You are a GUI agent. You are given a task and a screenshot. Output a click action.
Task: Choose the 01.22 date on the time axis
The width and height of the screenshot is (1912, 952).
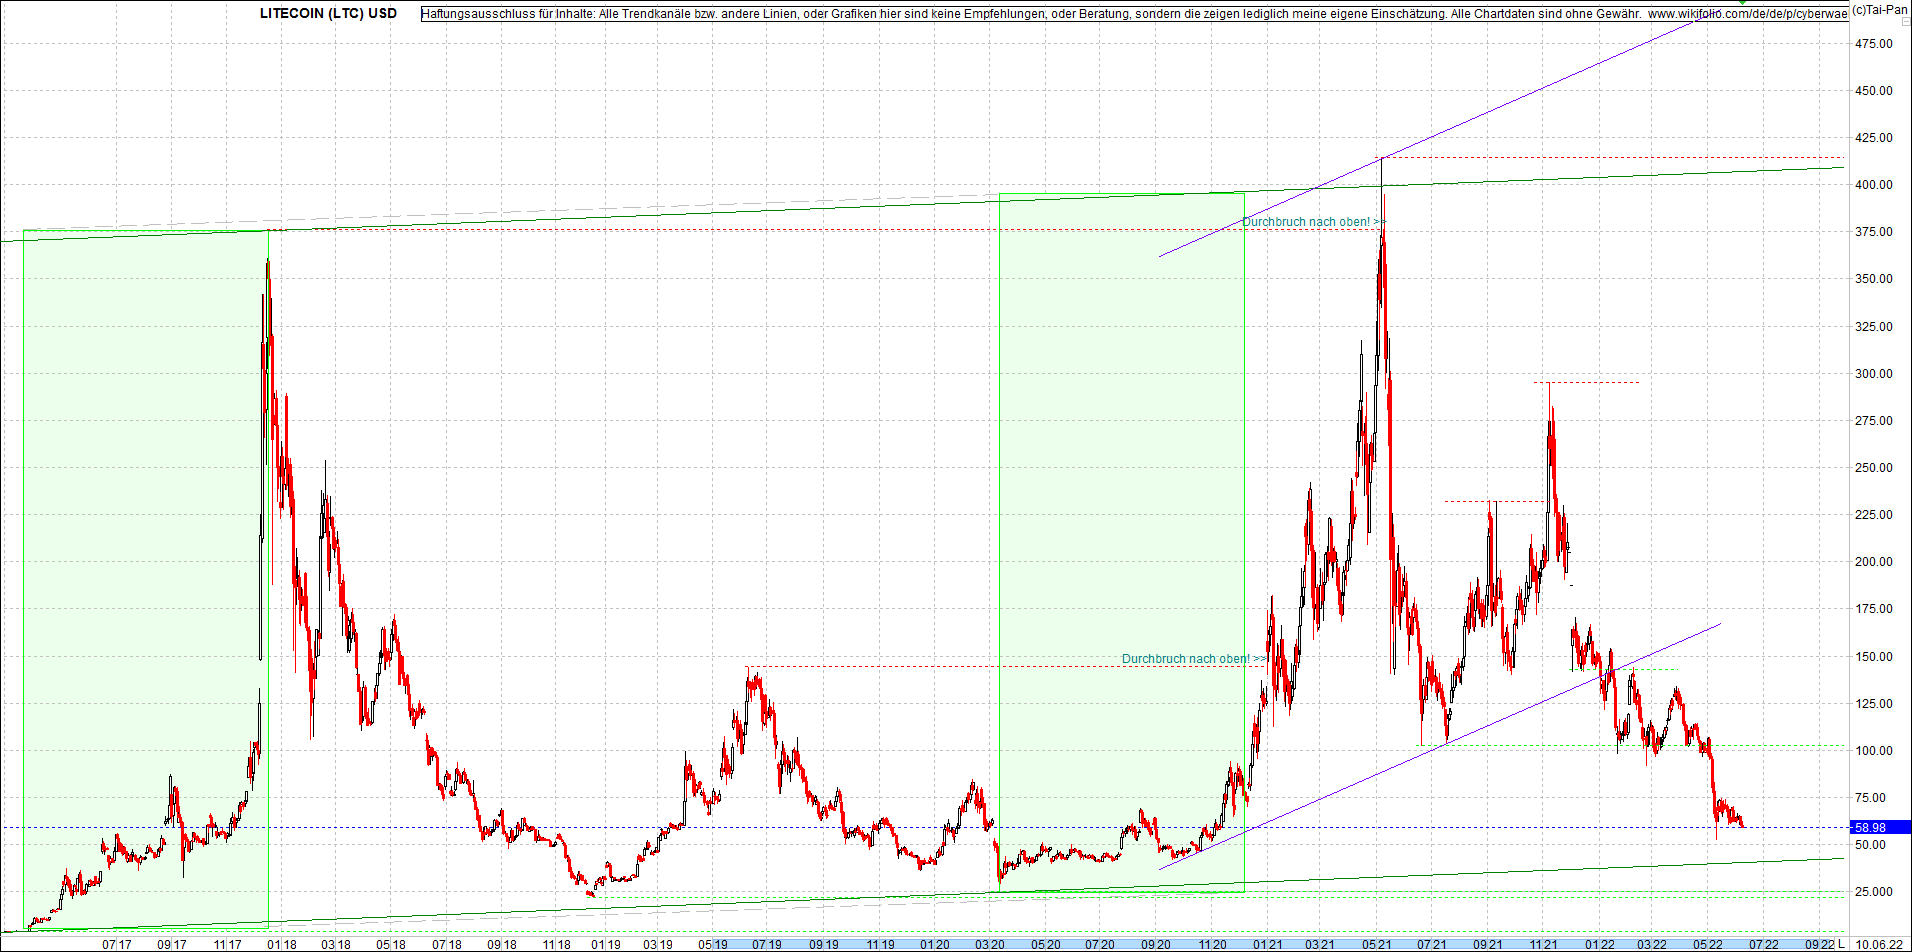click(x=1600, y=945)
